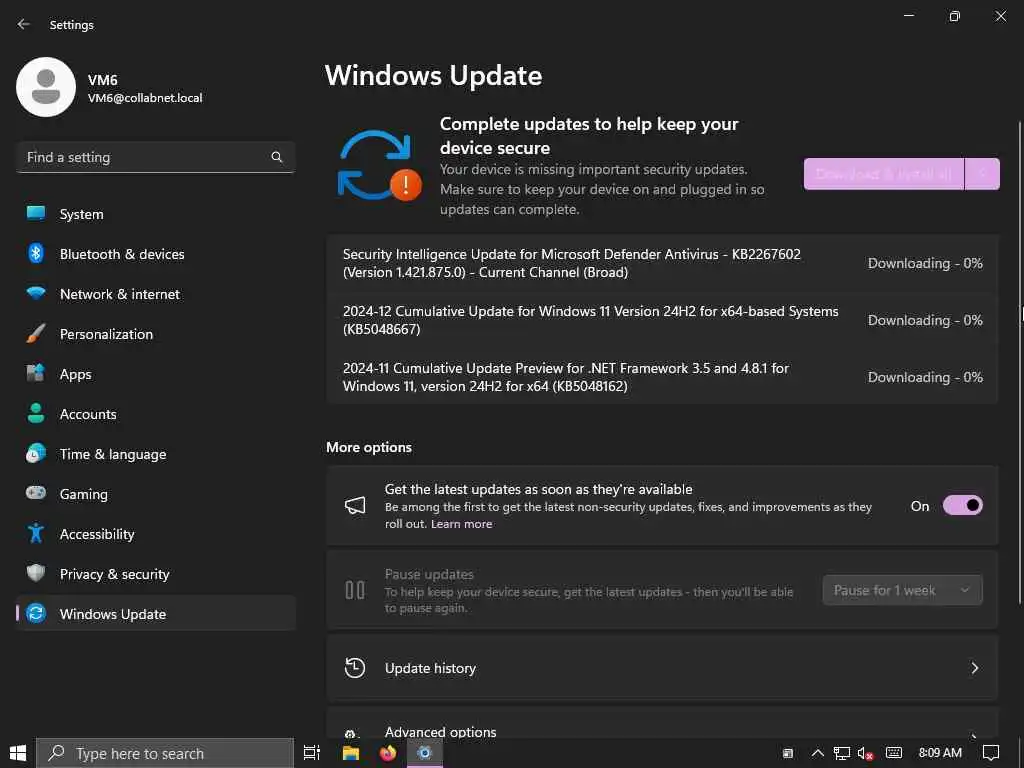This screenshot has width=1024, height=768.
Task: Click Downloading - 0% status for KB2267602
Action: pyautogui.click(x=925, y=263)
